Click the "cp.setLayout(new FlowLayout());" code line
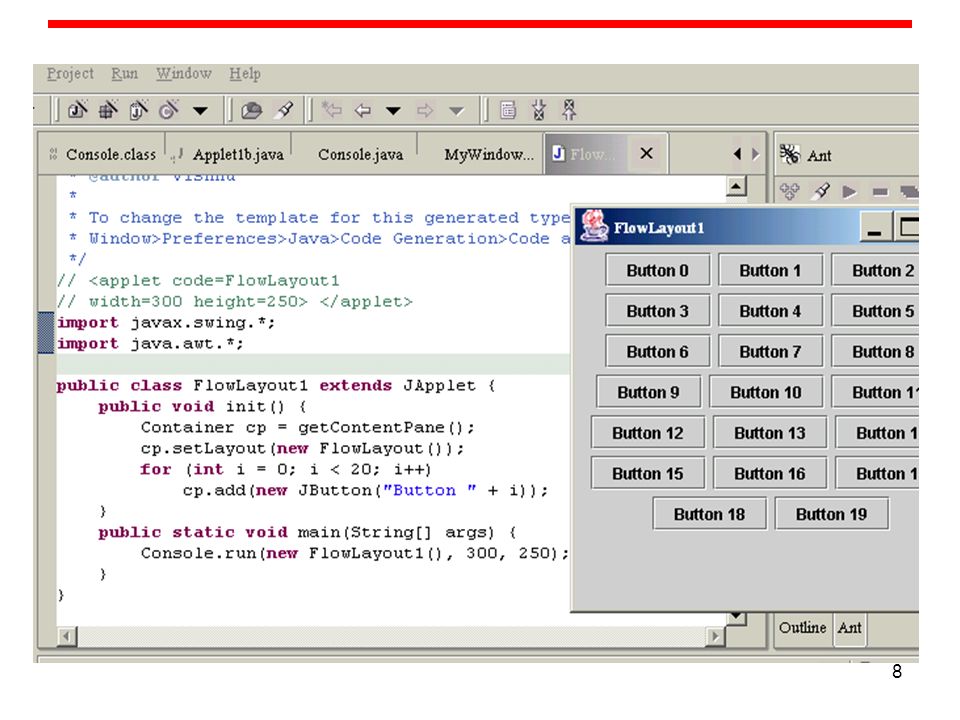The image size is (960, 720). 302,448
